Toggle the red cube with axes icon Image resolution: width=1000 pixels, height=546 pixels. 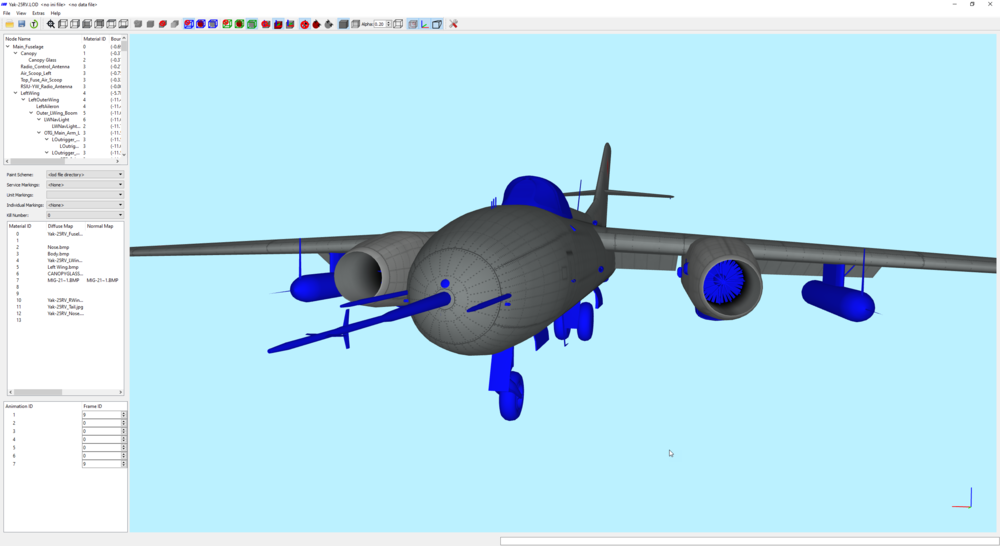point(278,24)
